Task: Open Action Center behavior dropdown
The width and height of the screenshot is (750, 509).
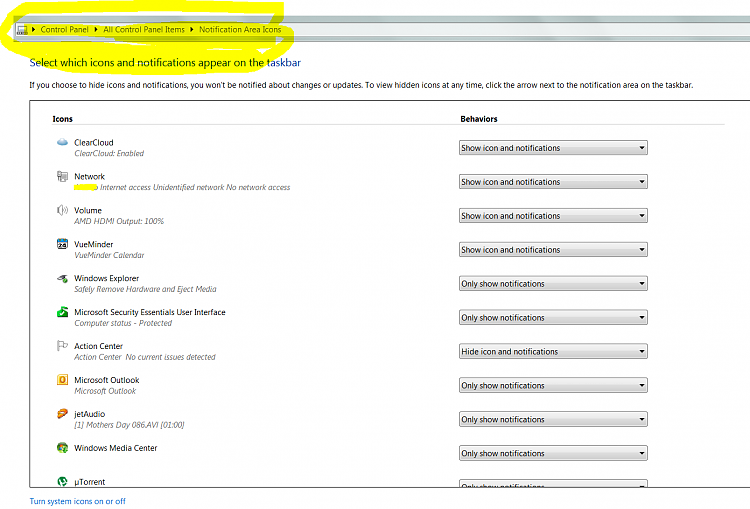Action: click(x=553, y=352)
